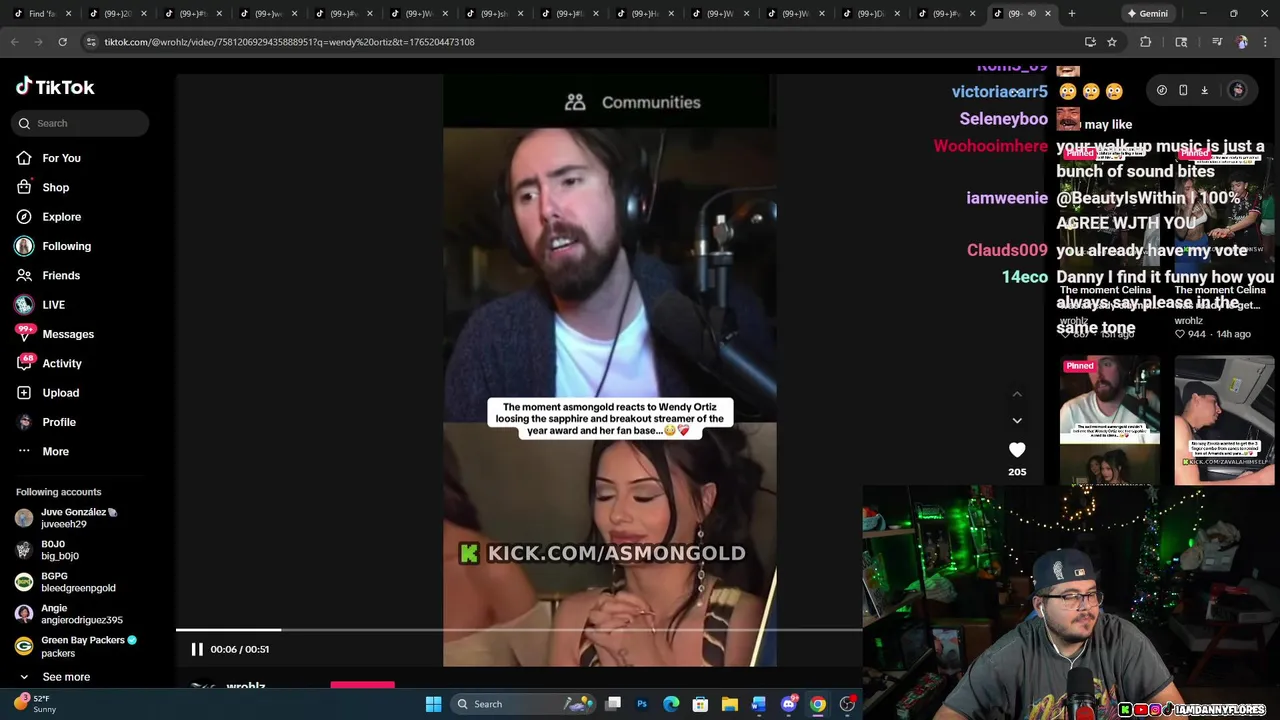
Task: Click the Chrome address bar URL
Action: coord(289,42)
